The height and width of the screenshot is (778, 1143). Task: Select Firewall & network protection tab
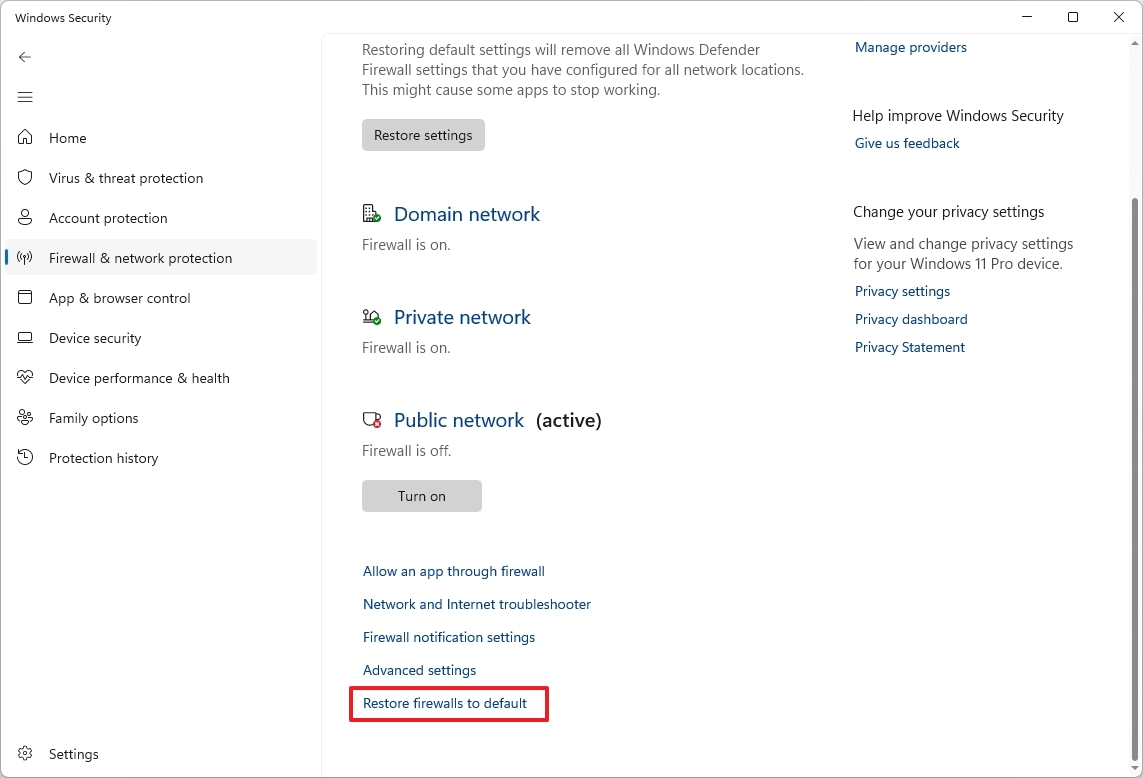(140, 258)
